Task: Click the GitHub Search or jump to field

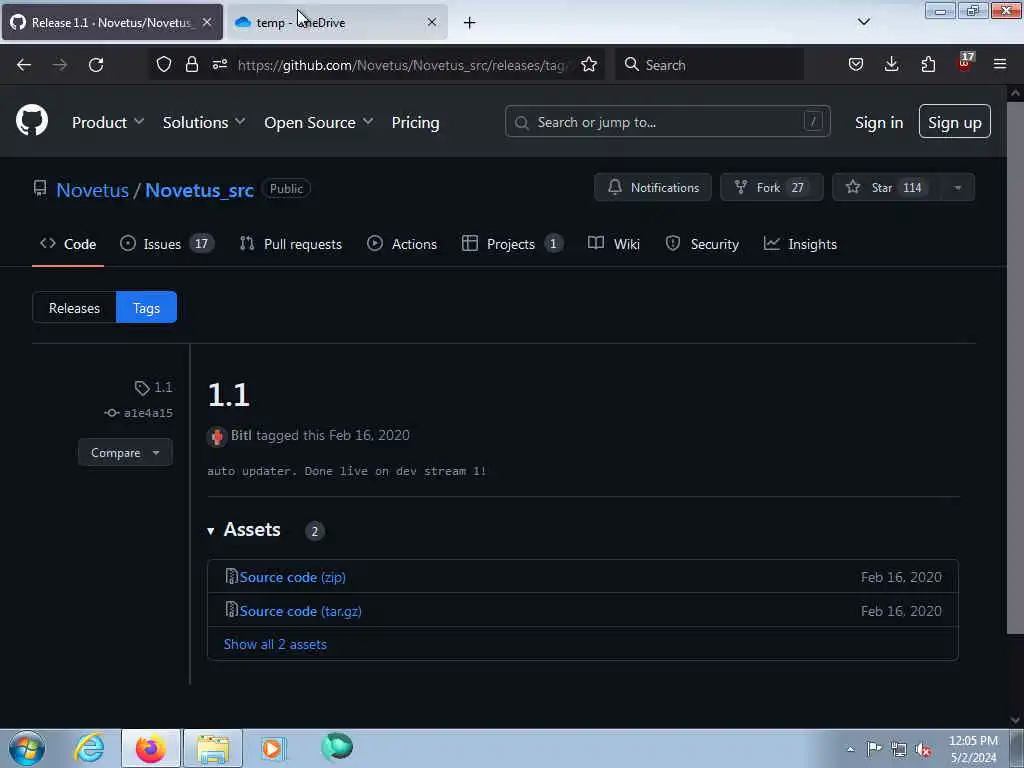Action: (x=667, y=121)
